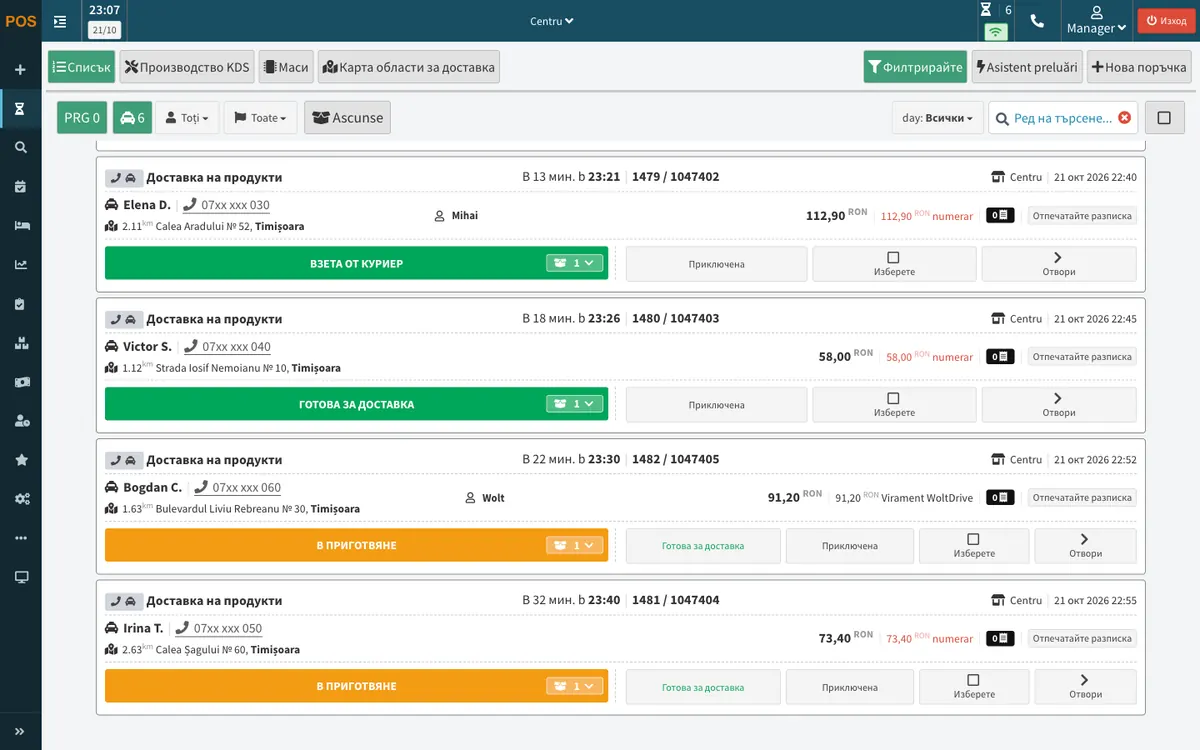Open the monitor display sidebar icon
1200x750 pixels.
(20, 577)
